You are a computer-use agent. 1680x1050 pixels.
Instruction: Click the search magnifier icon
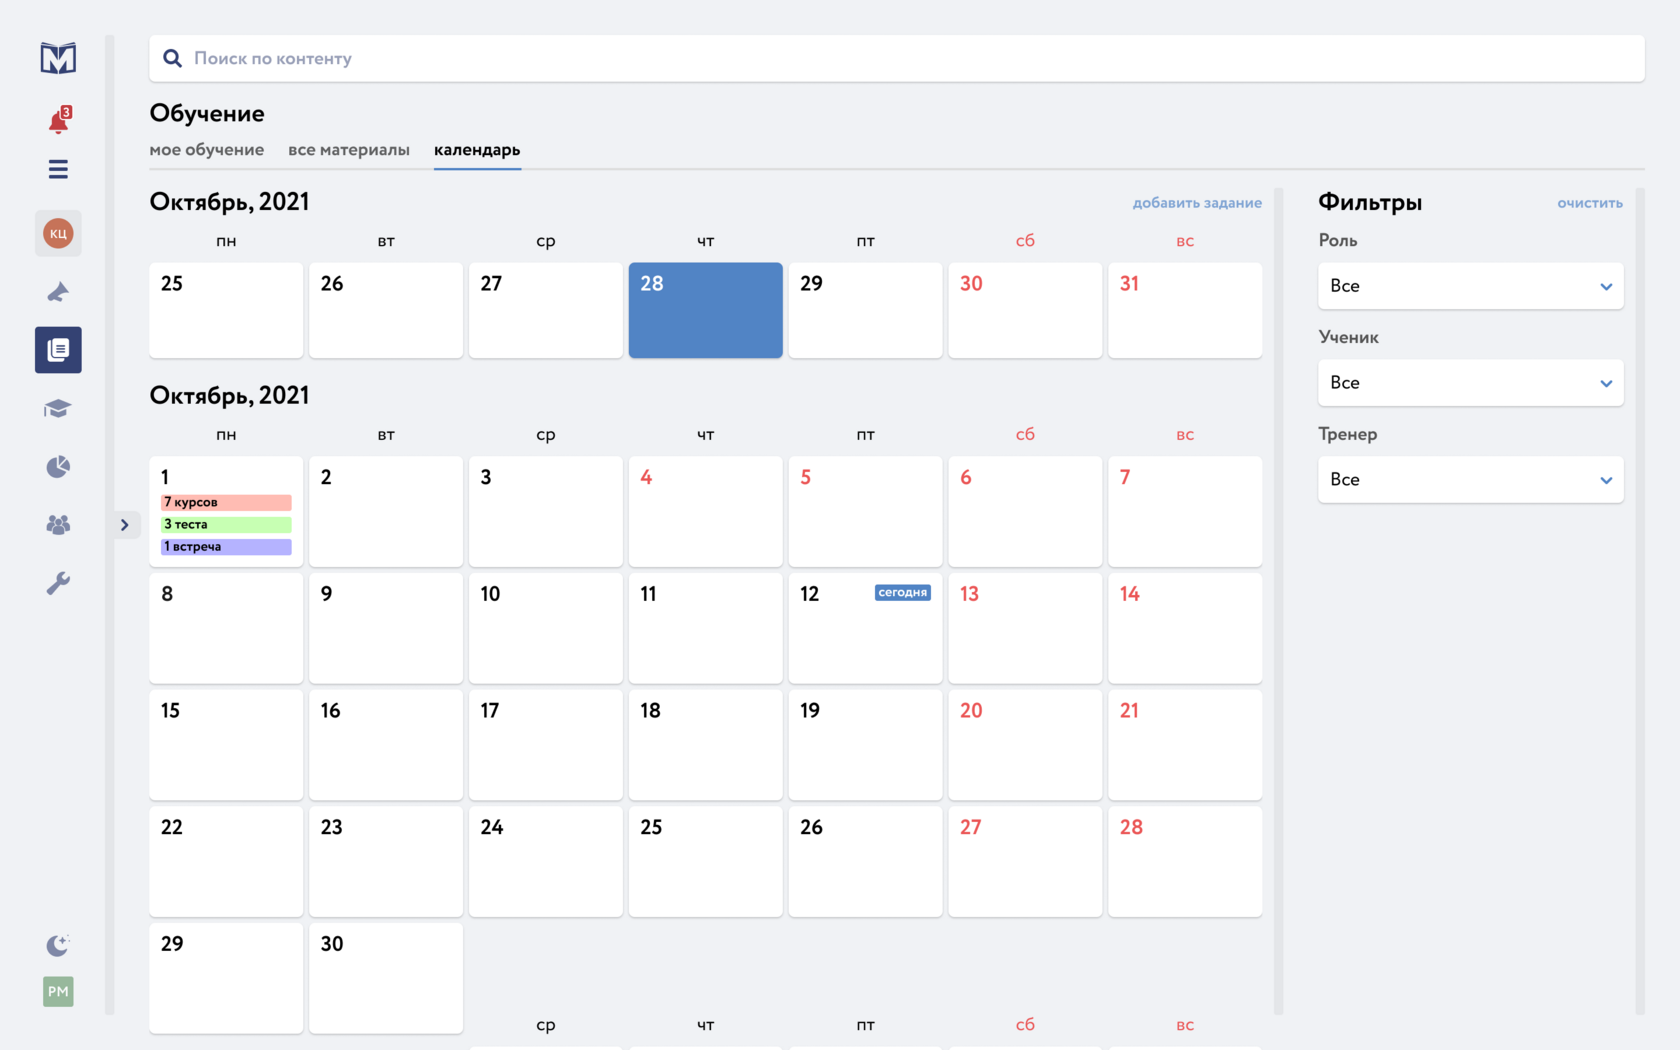172,58
